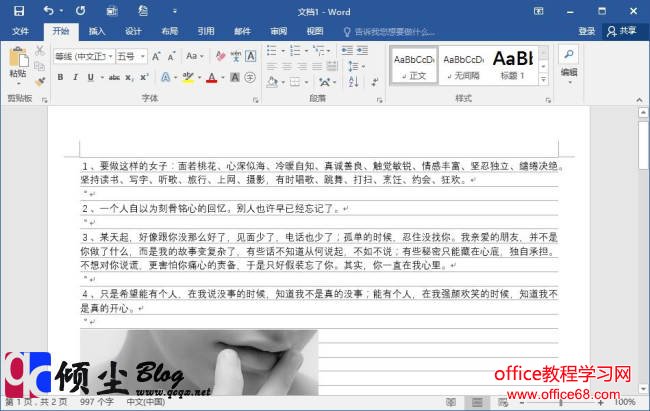Toggle bold formatting
650x411 pixels.
coord(61,77)
